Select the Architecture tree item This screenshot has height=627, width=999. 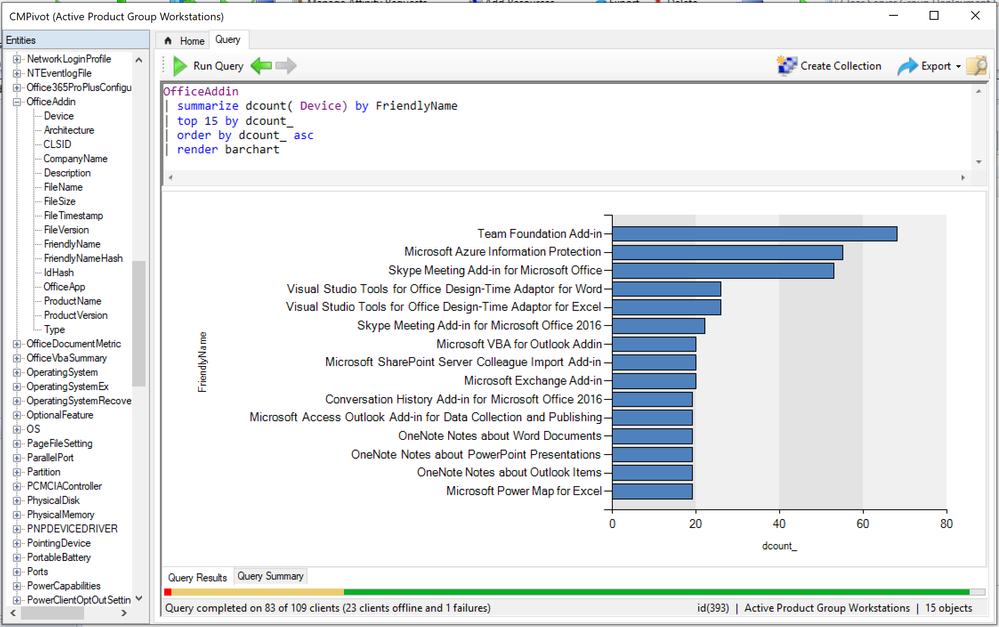pos(69,130)
